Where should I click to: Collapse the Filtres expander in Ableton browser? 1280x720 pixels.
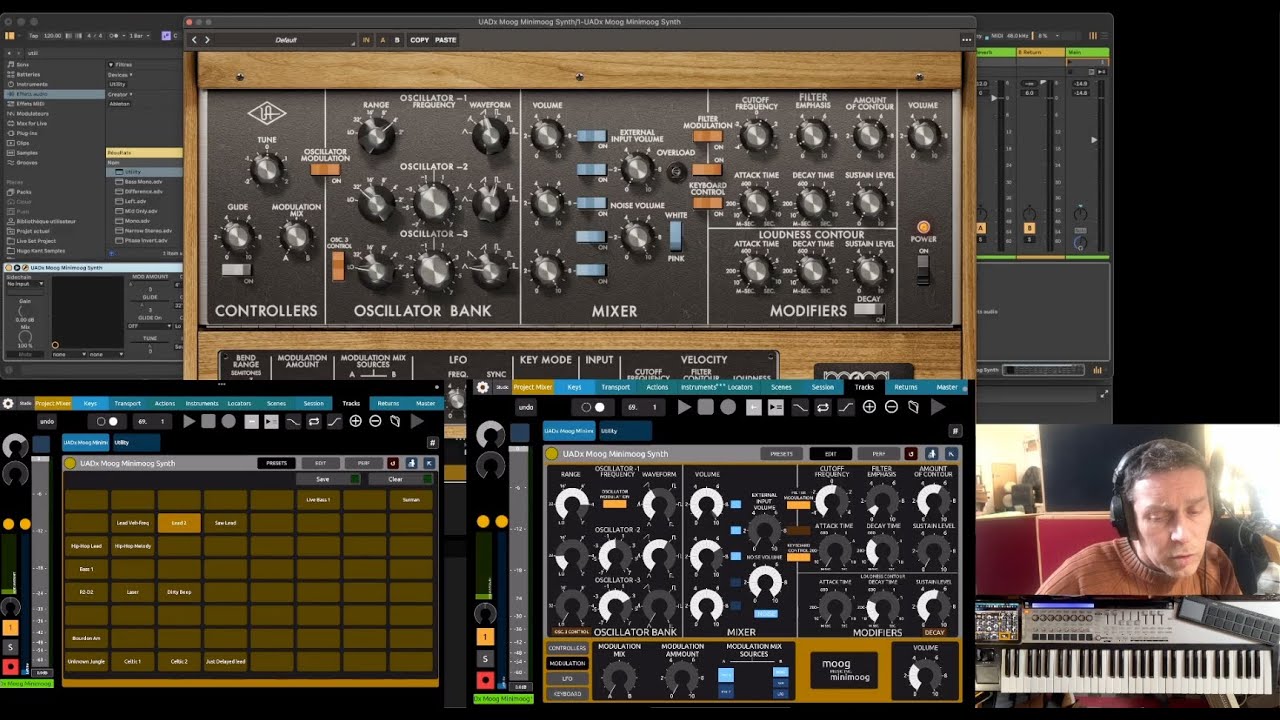[110, 64]
